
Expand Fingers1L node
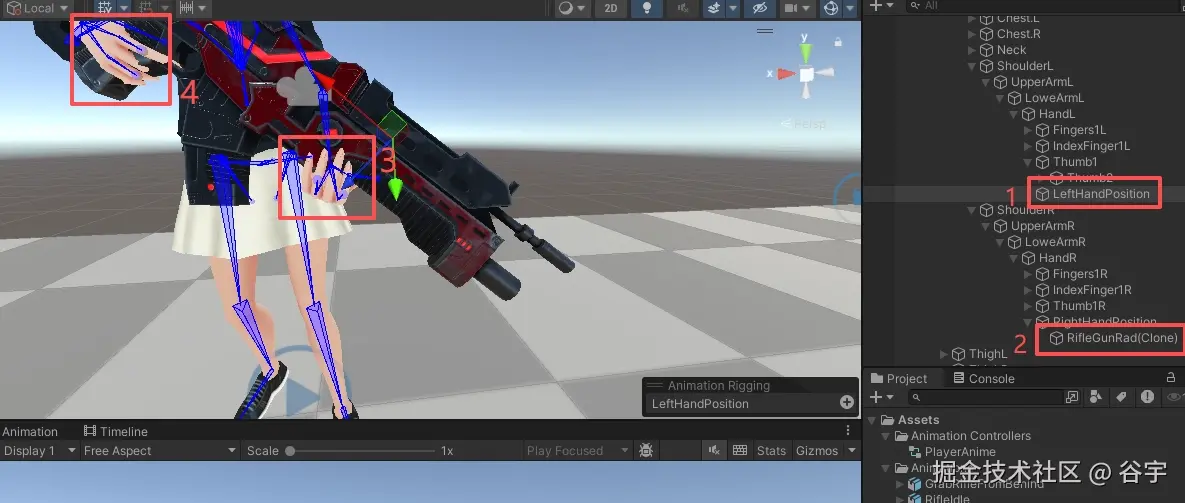tap(1028, 130)
